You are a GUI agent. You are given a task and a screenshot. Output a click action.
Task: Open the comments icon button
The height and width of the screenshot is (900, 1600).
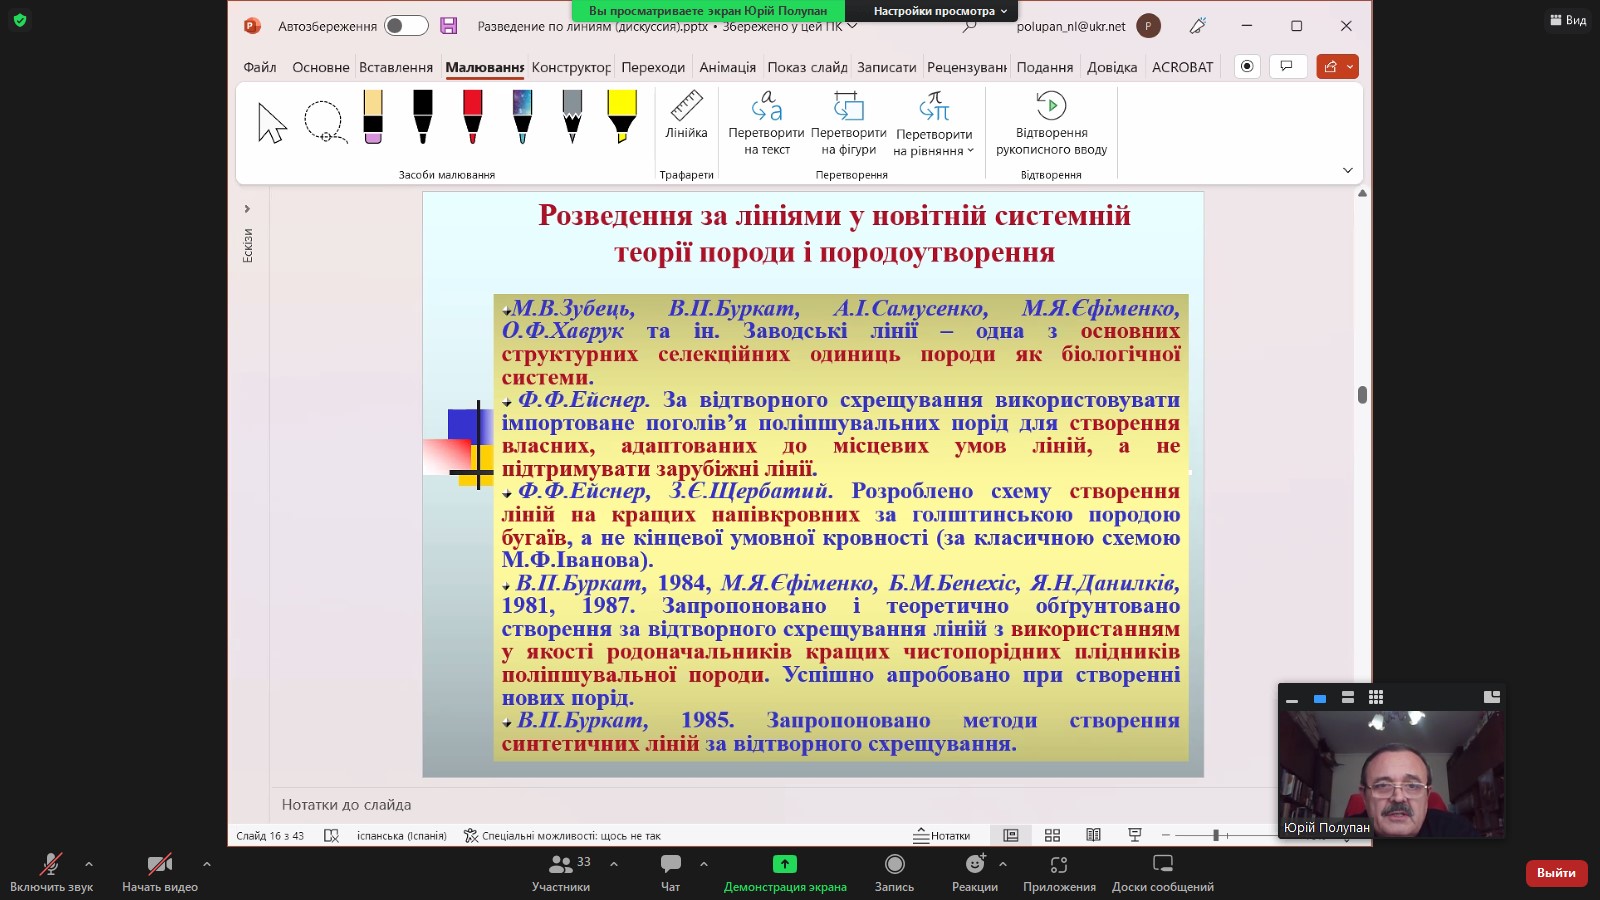coord(1287,66)
